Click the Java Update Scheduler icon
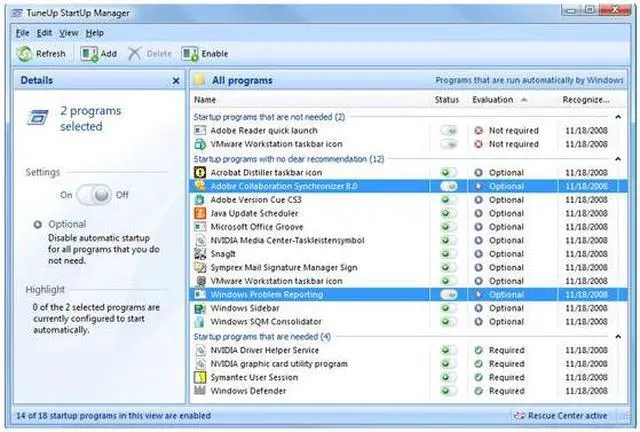Viewport: 640px width, 432px height. (200, 213)
